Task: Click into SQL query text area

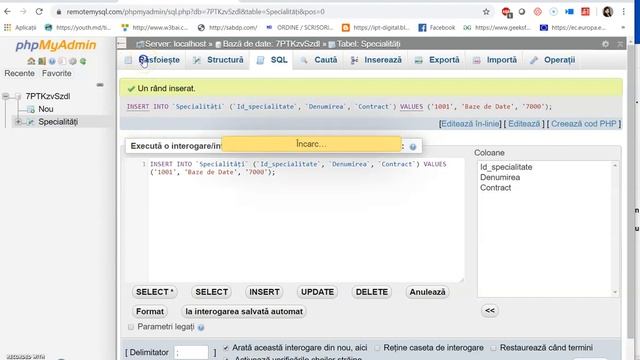Action: click(306, 220)
